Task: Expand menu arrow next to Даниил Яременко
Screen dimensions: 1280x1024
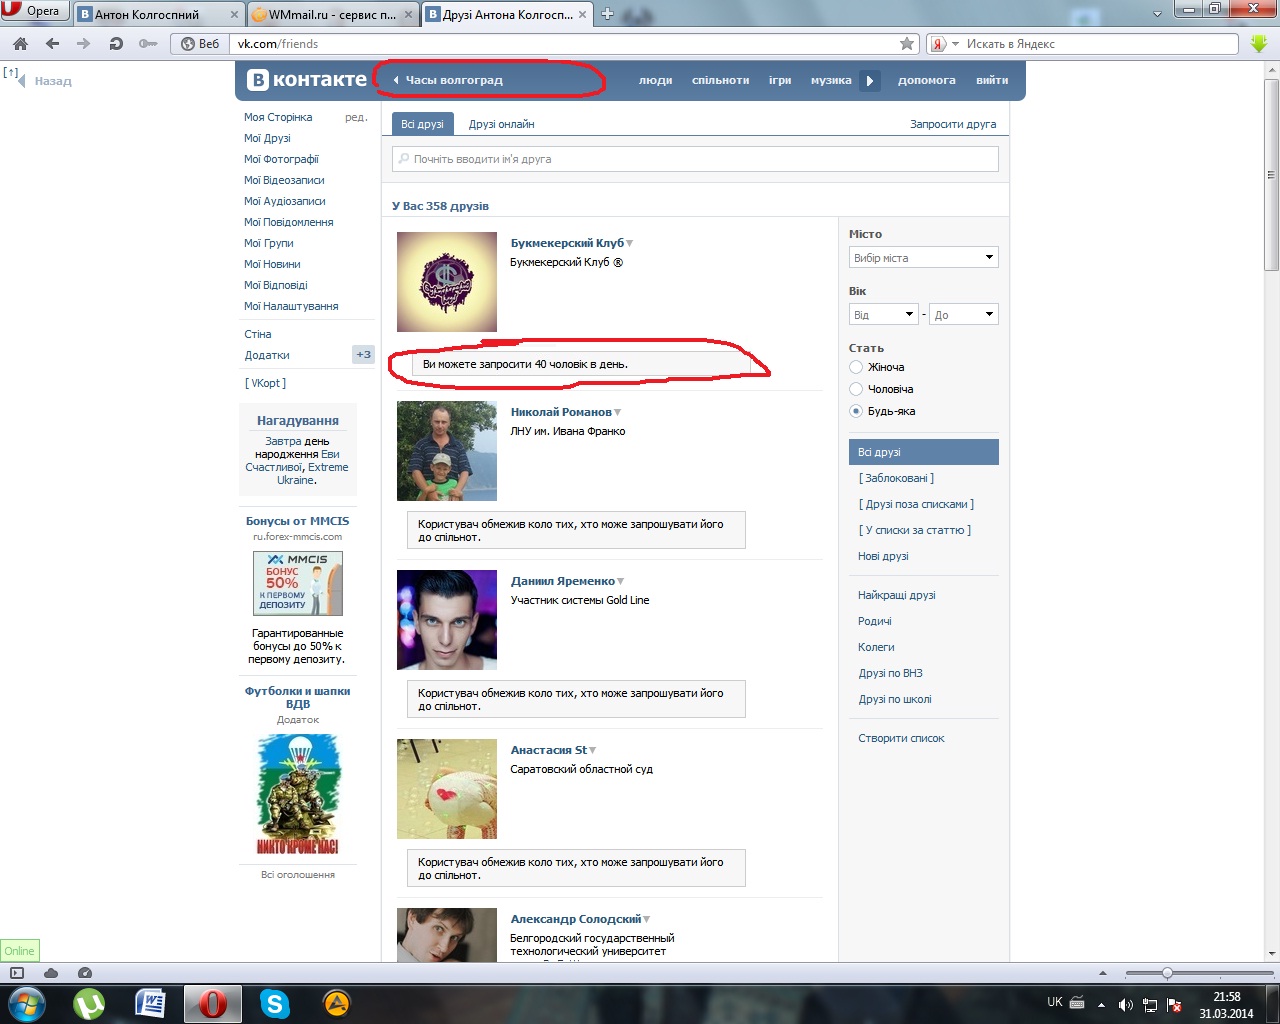Action: click(621, 581)
